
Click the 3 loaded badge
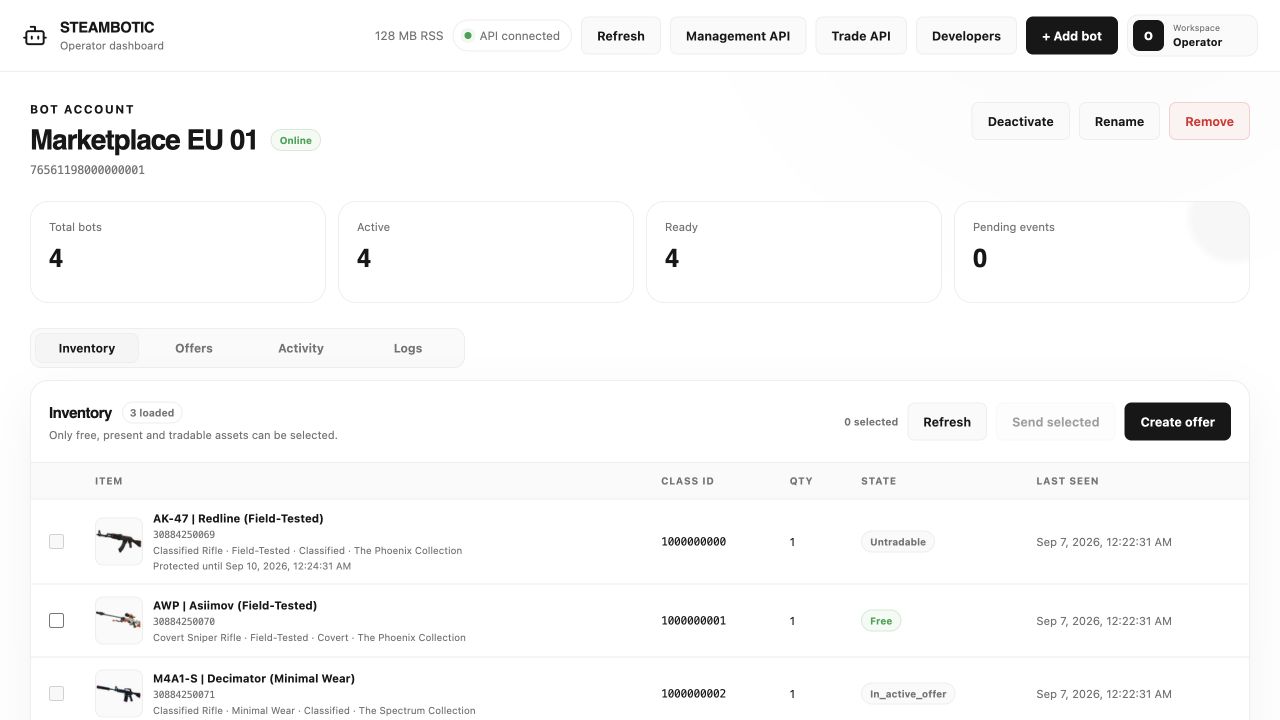pyautogui.click(x=152, y=413)
